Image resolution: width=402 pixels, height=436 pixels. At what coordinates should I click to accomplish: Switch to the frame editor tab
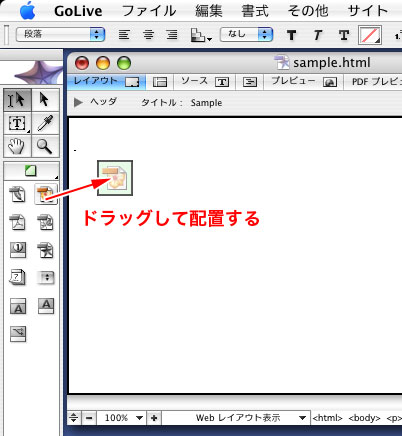(160, 82)
